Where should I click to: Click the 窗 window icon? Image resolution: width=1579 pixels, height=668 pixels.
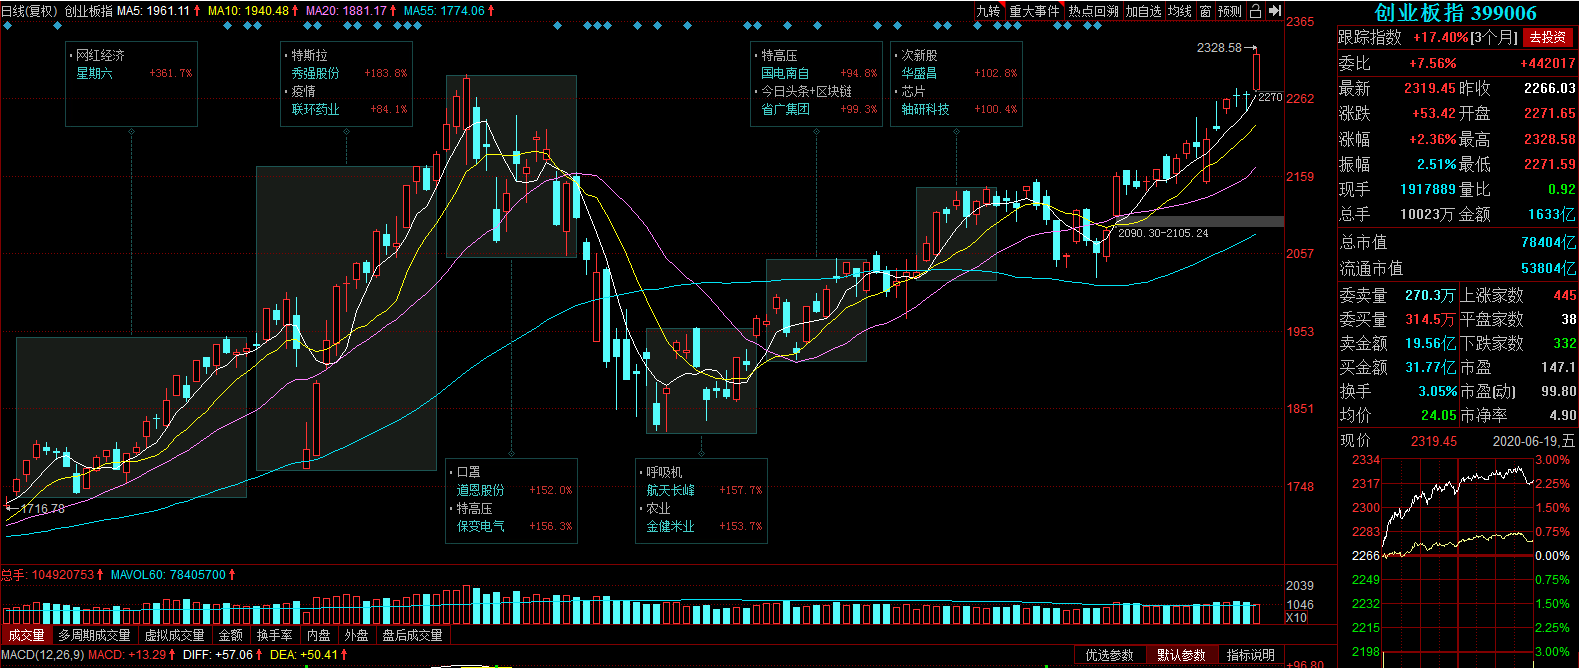click(1205, 11)
